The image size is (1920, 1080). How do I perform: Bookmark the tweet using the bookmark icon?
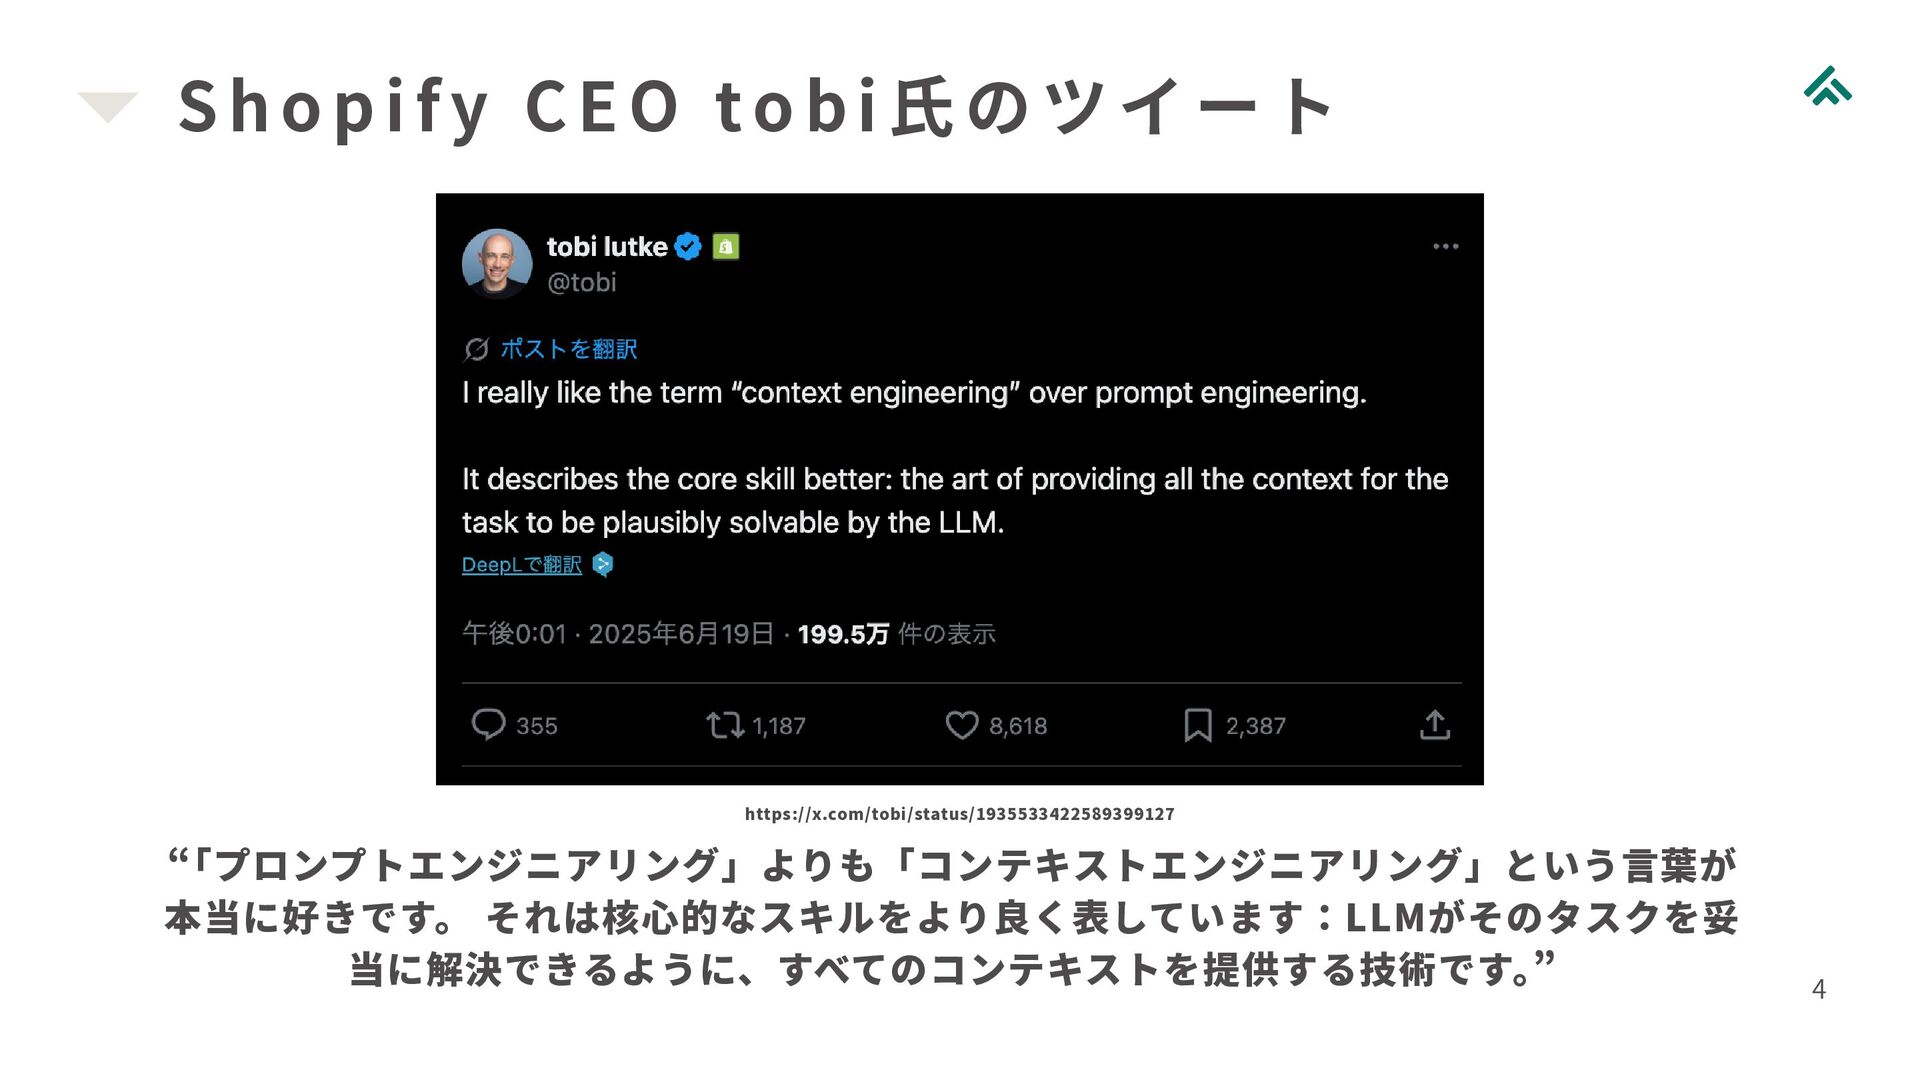[1197, 724]
